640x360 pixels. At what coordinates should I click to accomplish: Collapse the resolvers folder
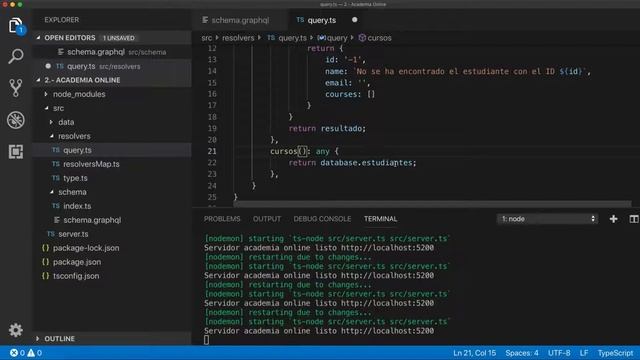click(x=52, y=136)
